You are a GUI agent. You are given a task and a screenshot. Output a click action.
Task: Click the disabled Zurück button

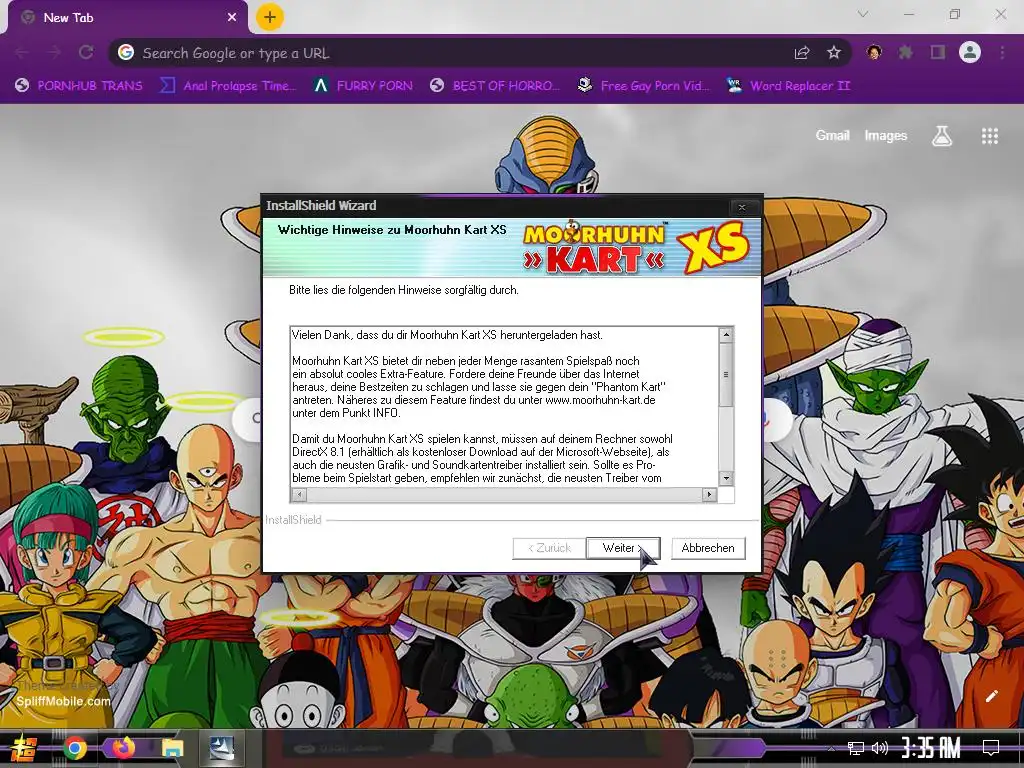pos(549,548)
